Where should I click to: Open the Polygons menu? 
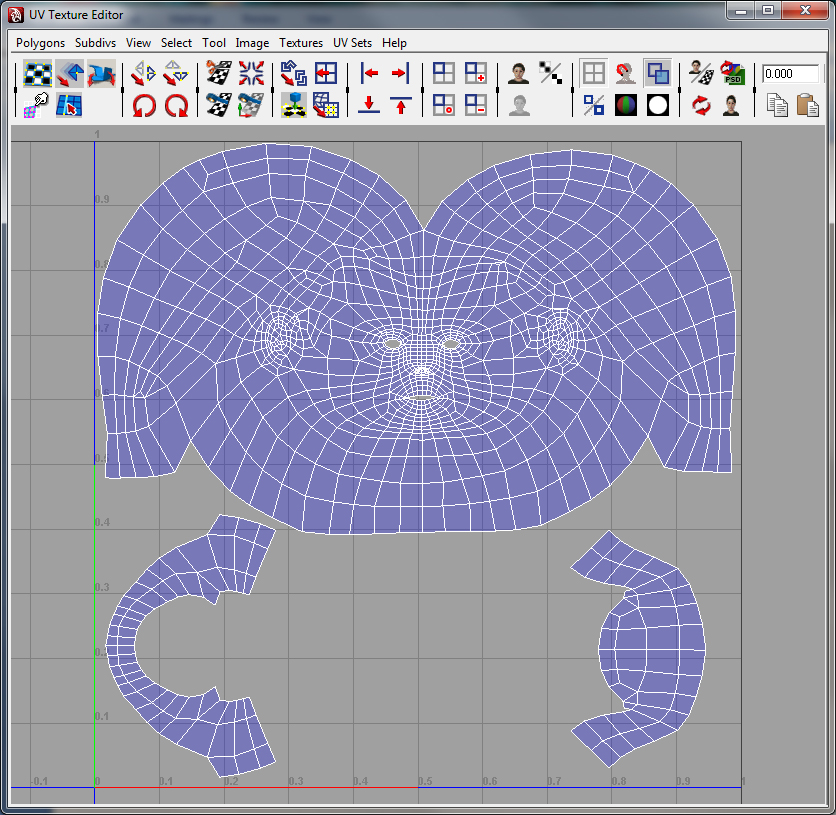[39, 43]
